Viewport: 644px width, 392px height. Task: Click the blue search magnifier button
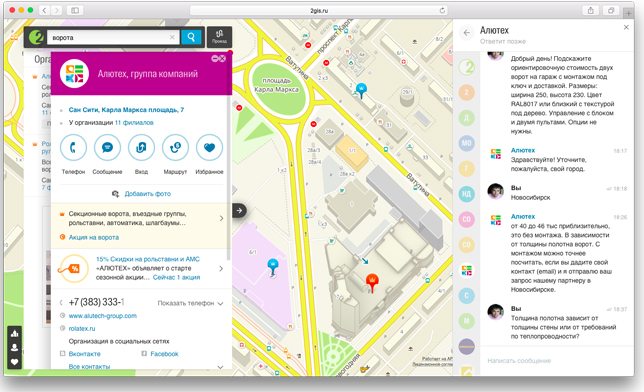(x=191, y=37)
